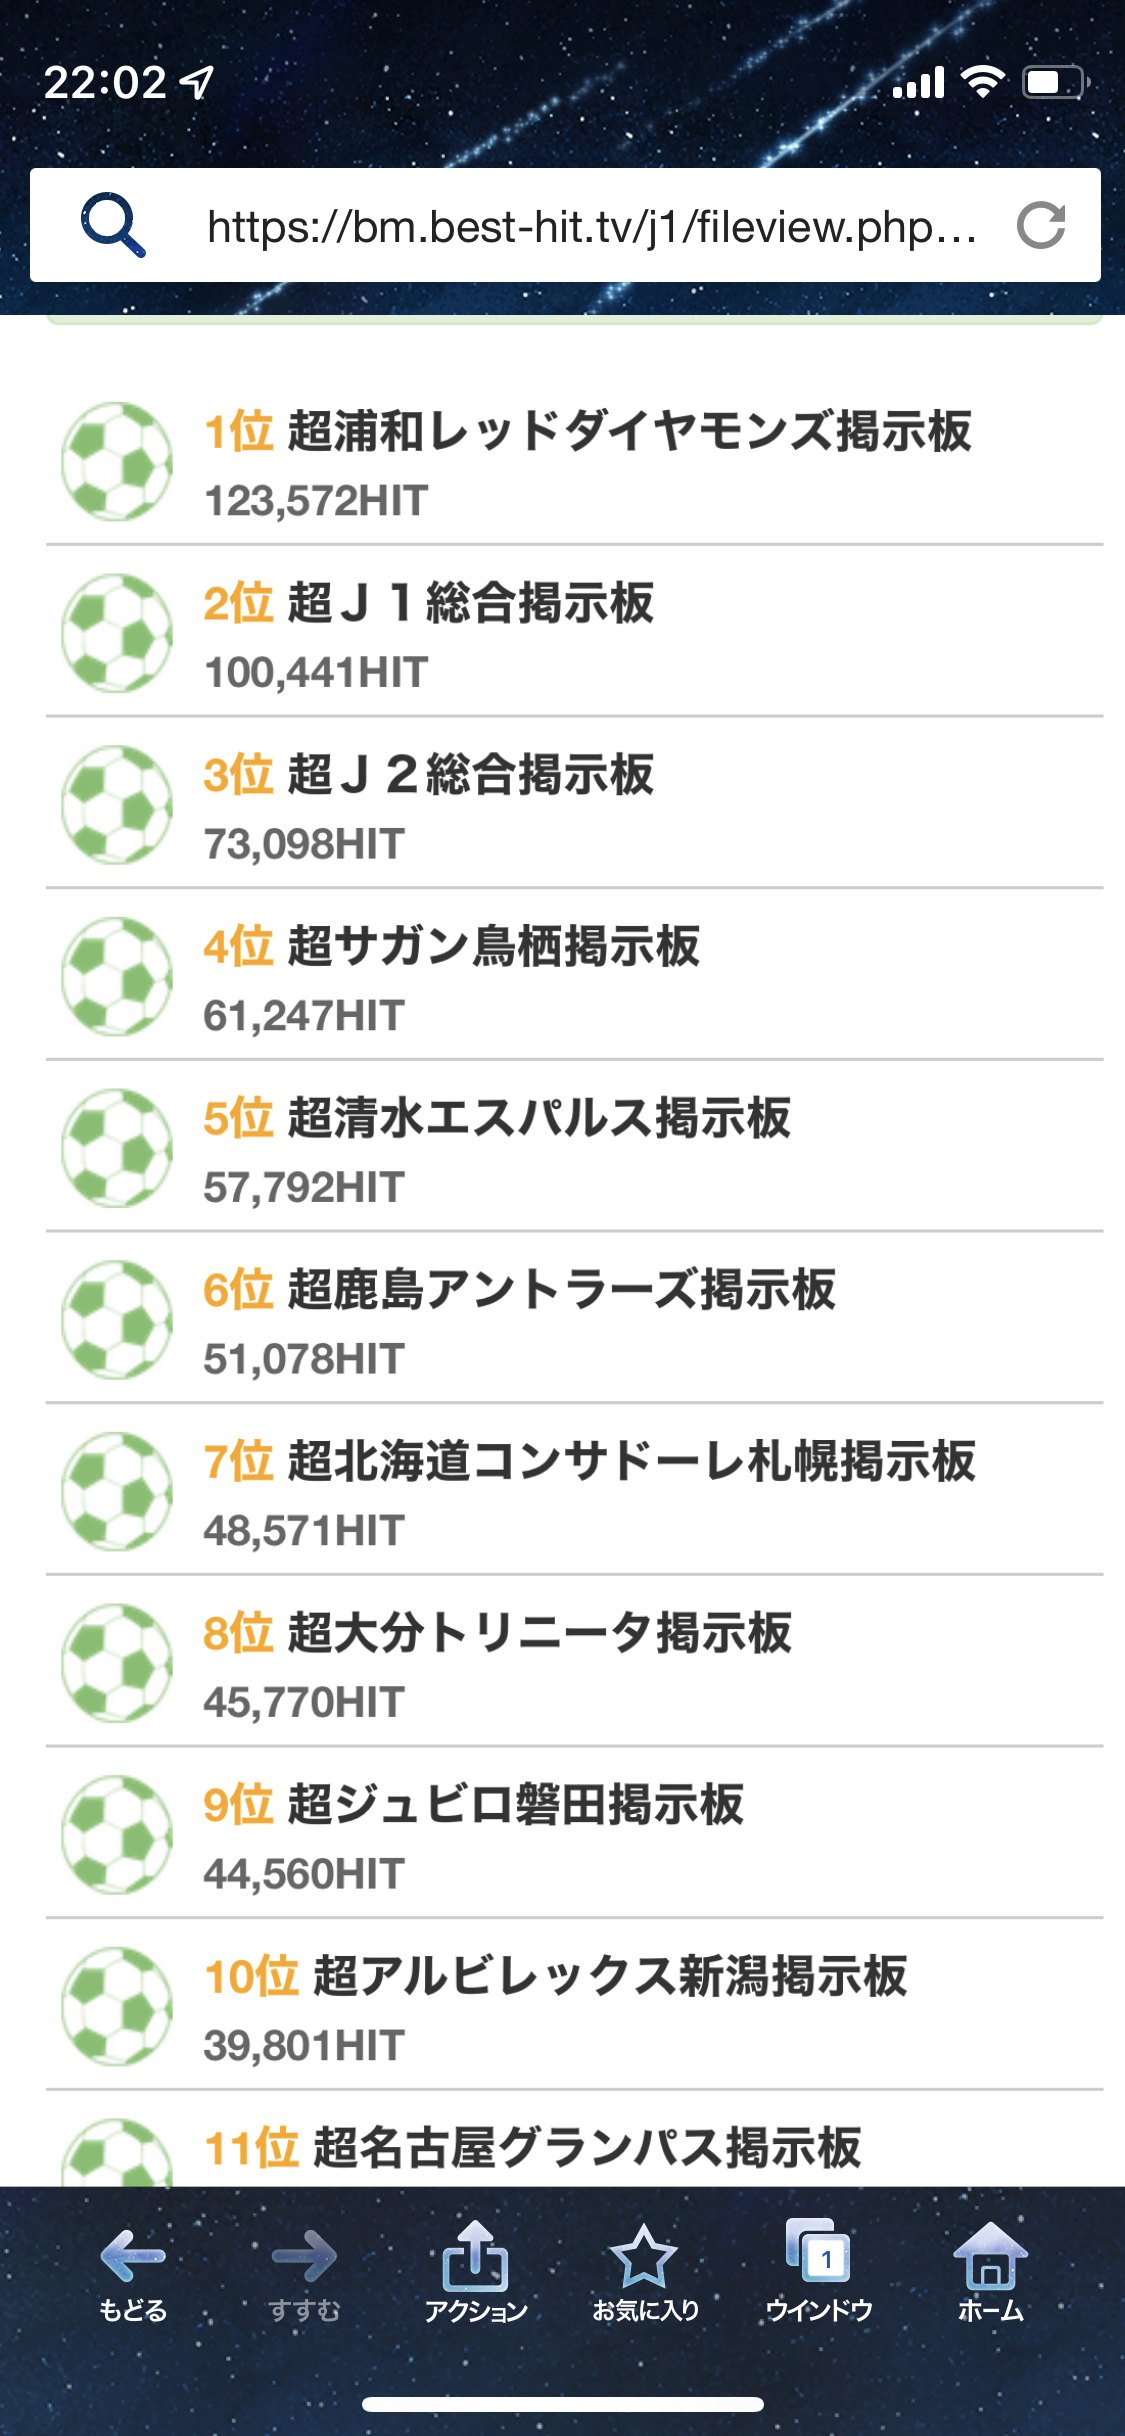1125x2436 pixels.
Task: Tap the URL address field
Action: (x=590, y=227)
